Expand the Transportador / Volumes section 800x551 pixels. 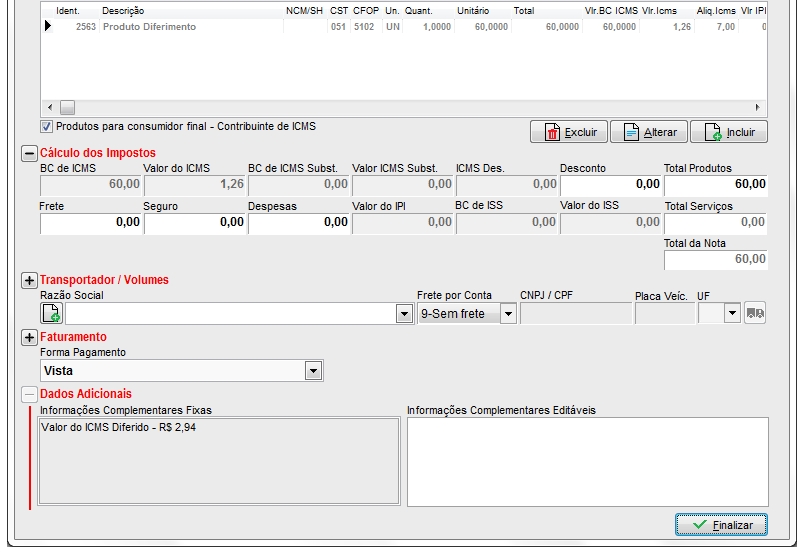coord(29,280)
